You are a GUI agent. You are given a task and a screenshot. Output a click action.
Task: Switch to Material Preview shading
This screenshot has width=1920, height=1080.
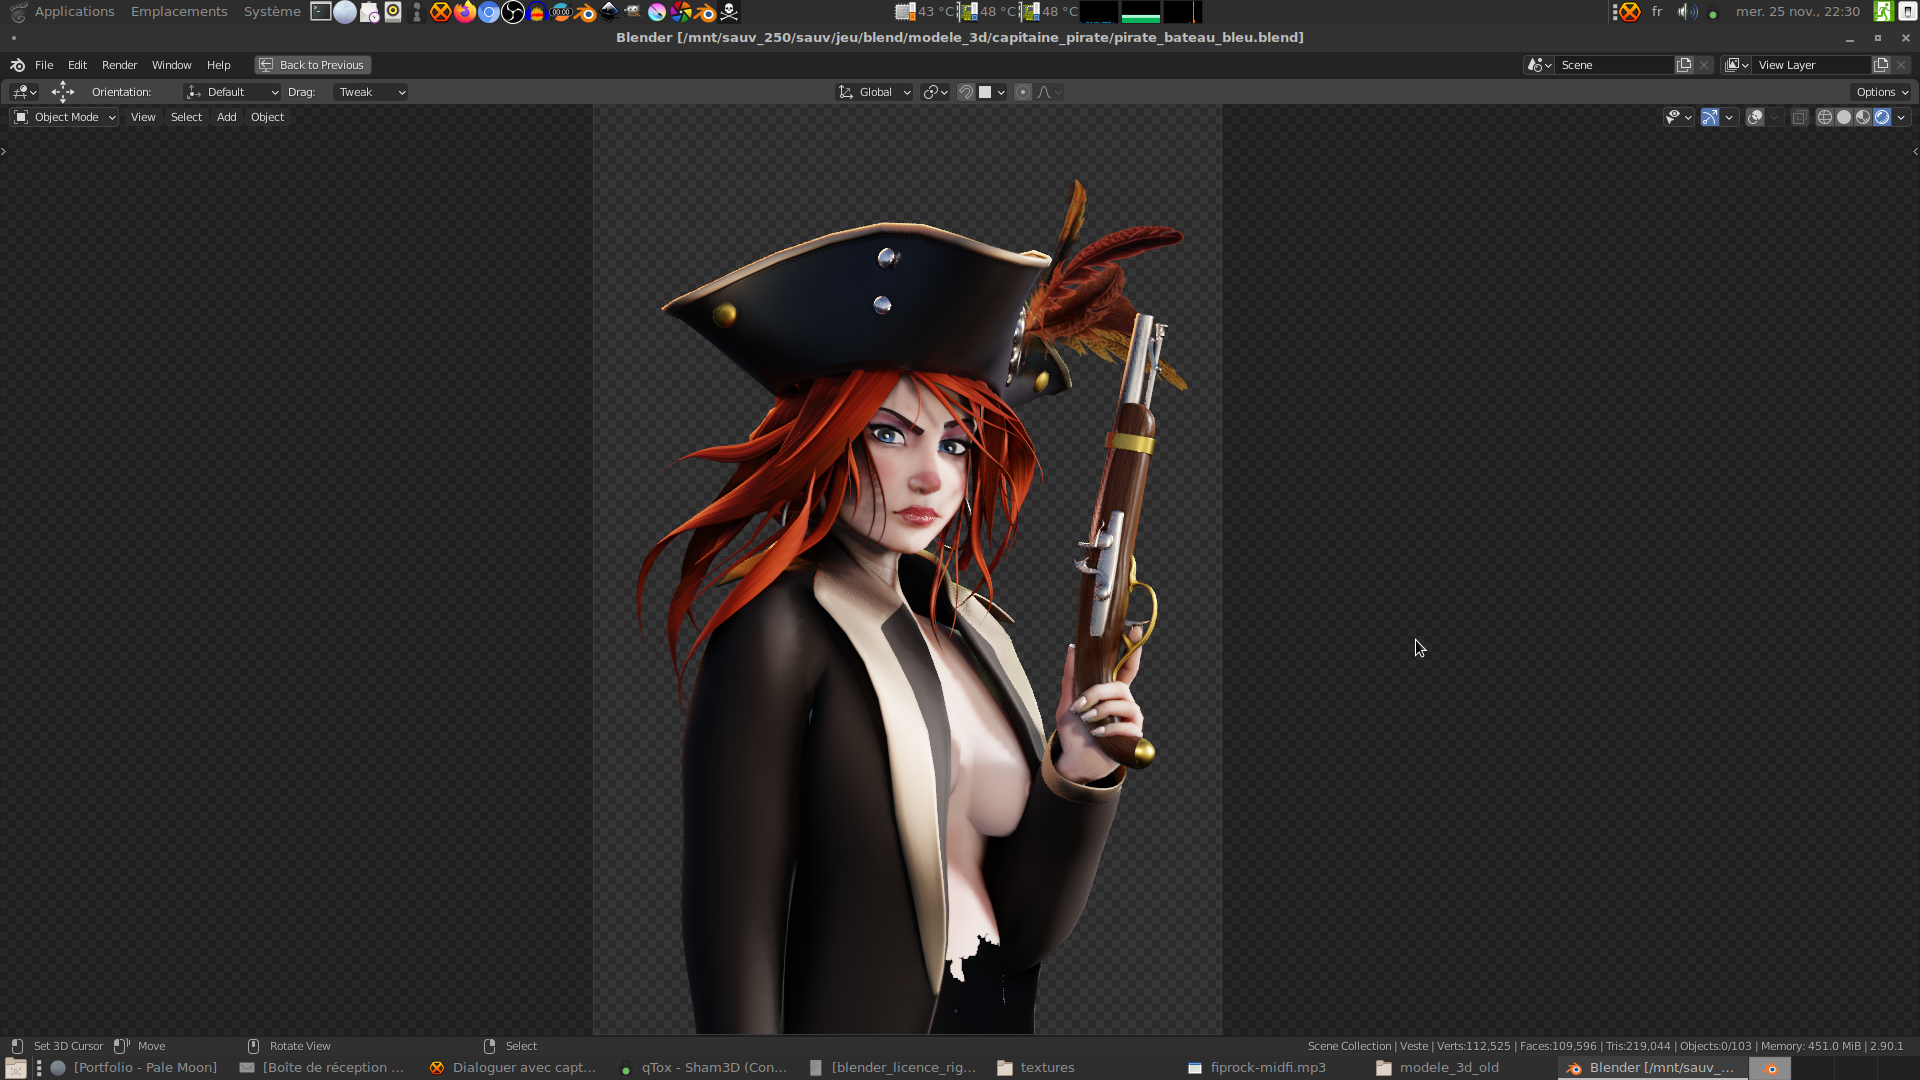1863,117
